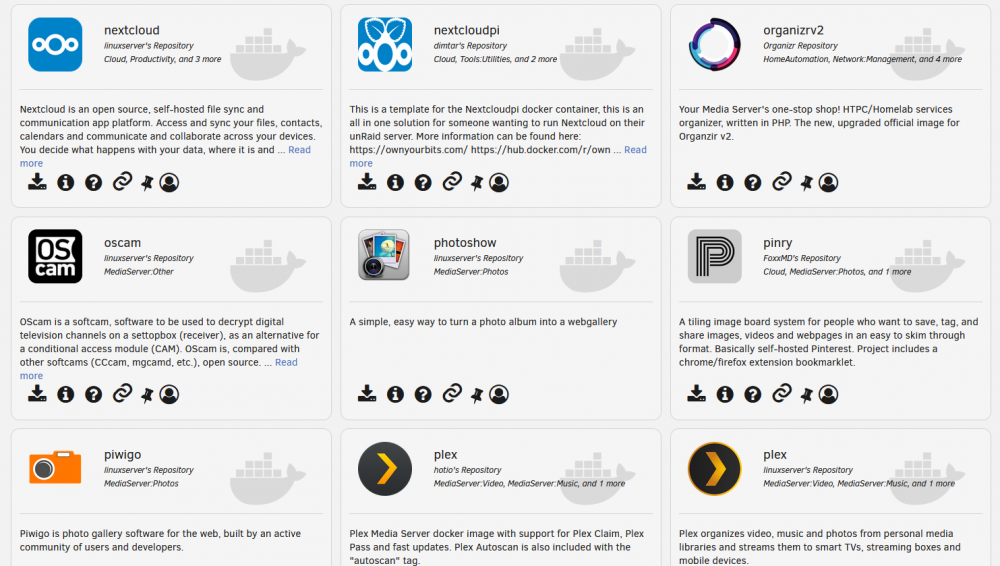1000x566 pixels.
Task: Download the photoshow container
Action: [367, 394]
